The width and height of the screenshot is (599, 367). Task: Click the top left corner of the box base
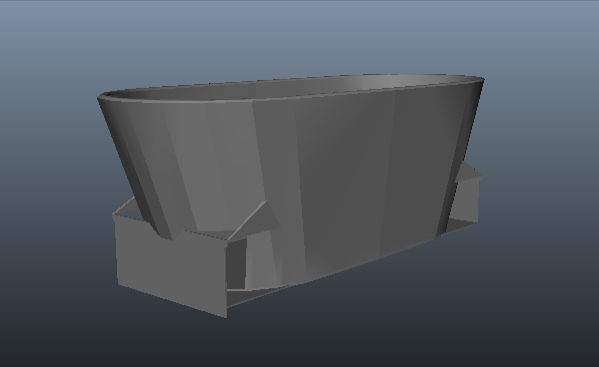[x=114, y=216]
